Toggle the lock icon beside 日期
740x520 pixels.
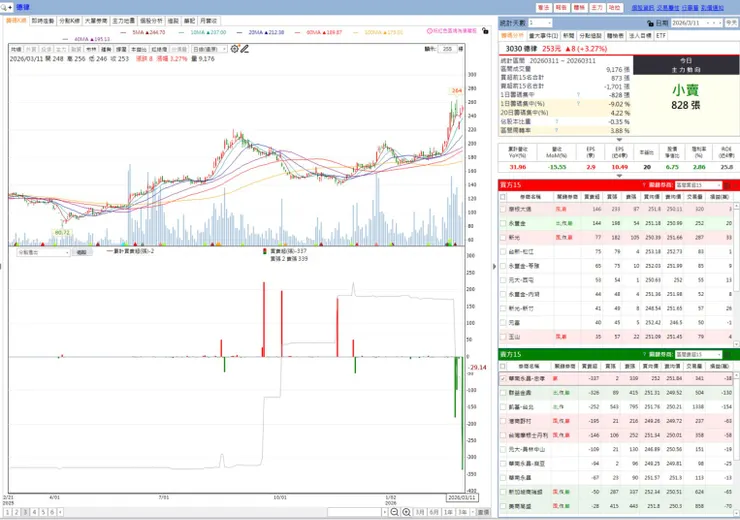[x=650, y=23]
